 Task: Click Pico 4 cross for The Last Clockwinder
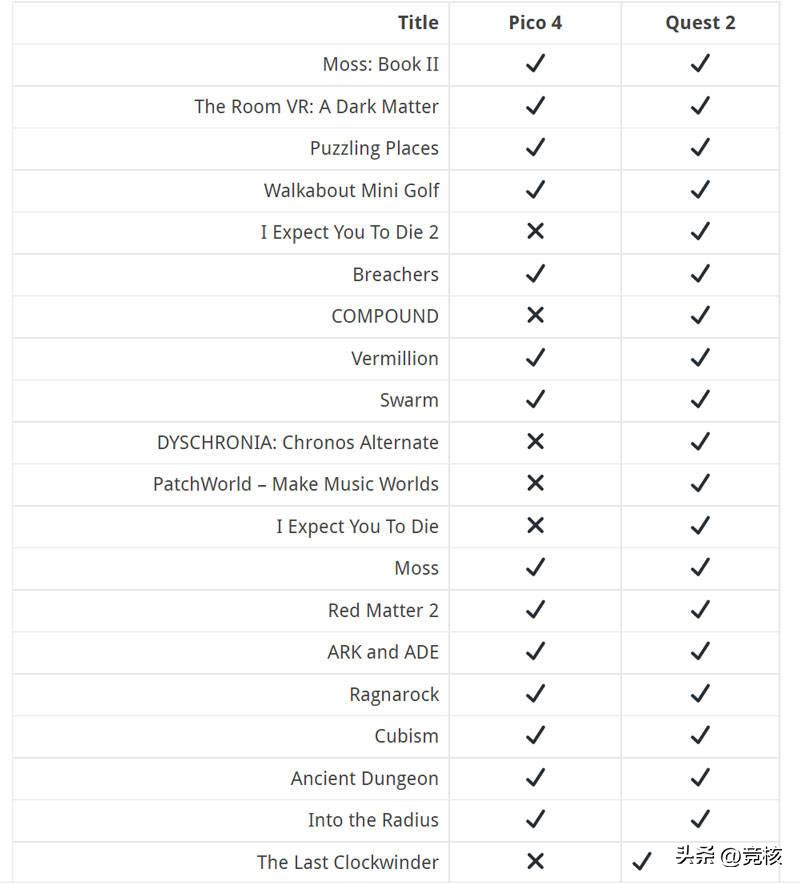click(535, 862)
